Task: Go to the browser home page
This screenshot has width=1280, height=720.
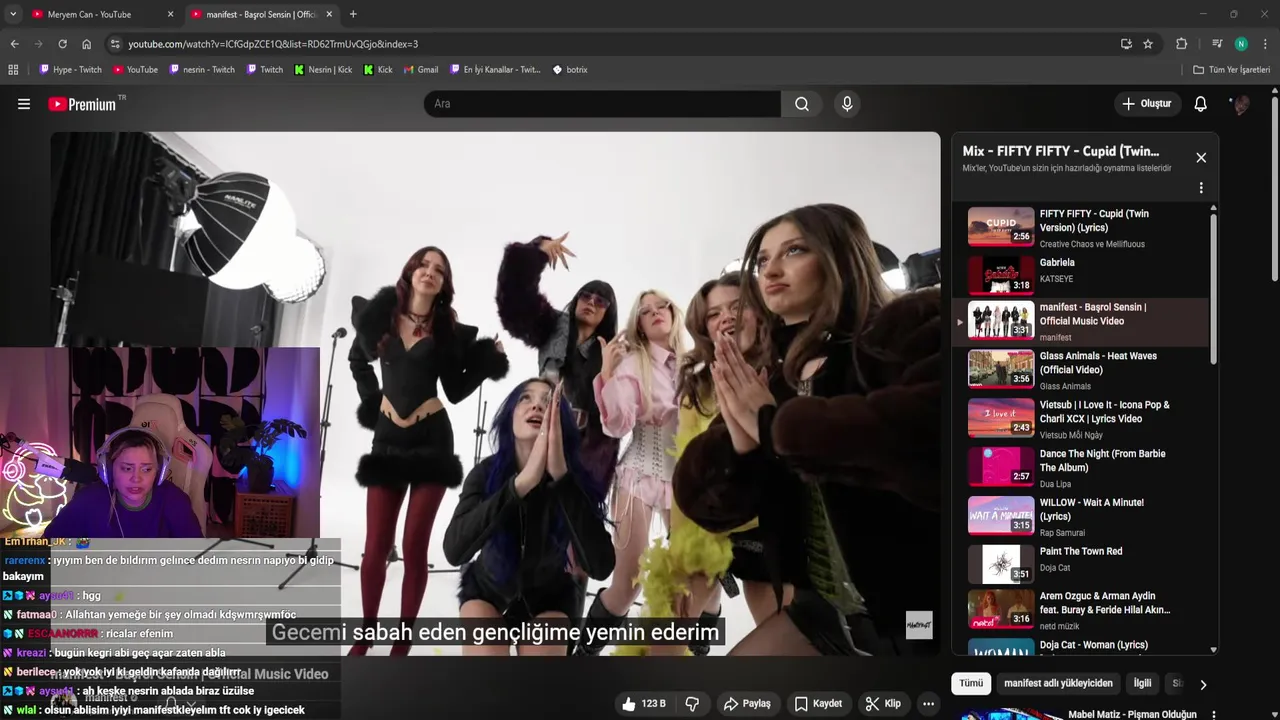Action: tap(86, 44)
